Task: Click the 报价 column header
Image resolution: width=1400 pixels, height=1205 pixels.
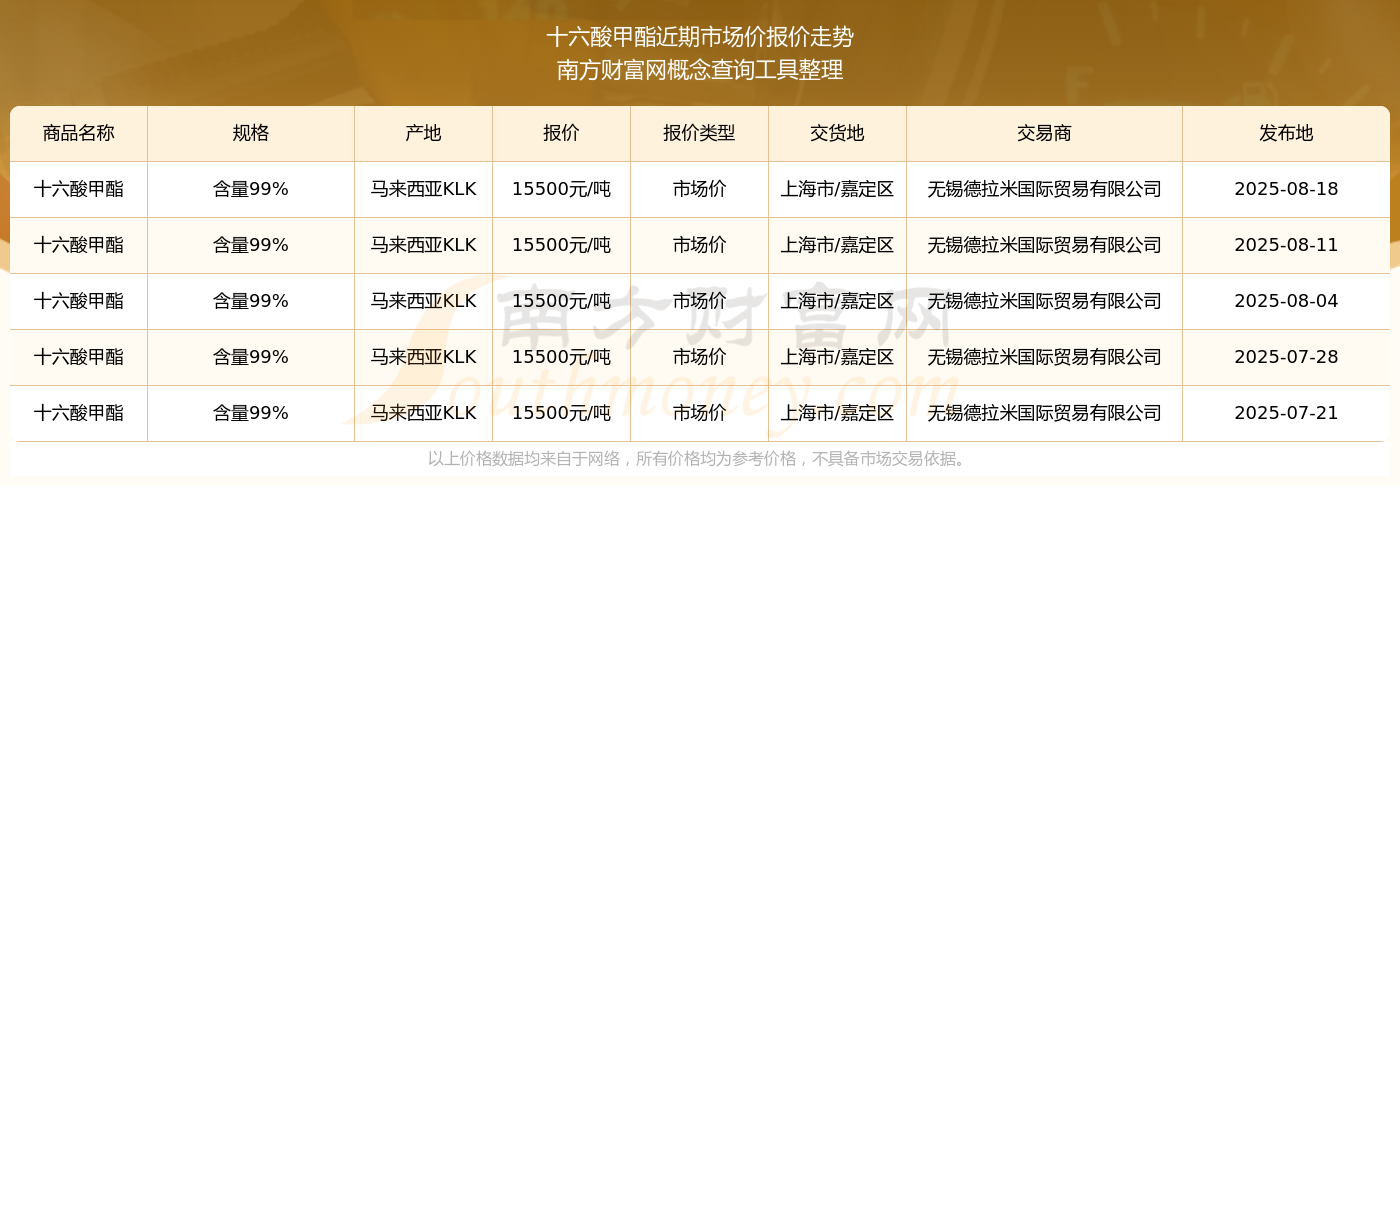Action: [562, 133]
